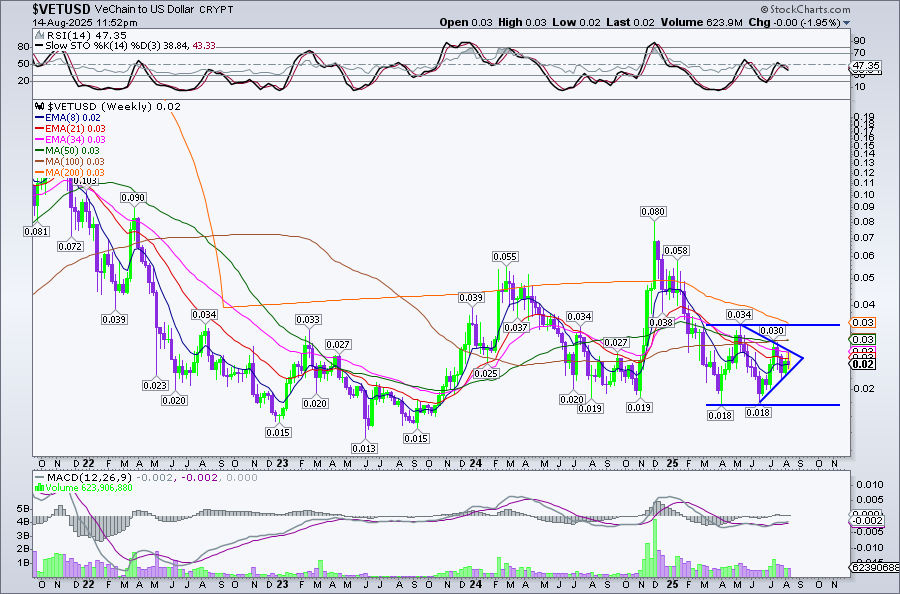Click the -0.002 MACD value tag
This screenshot has width=900, height=594.
tap(865, 521)
